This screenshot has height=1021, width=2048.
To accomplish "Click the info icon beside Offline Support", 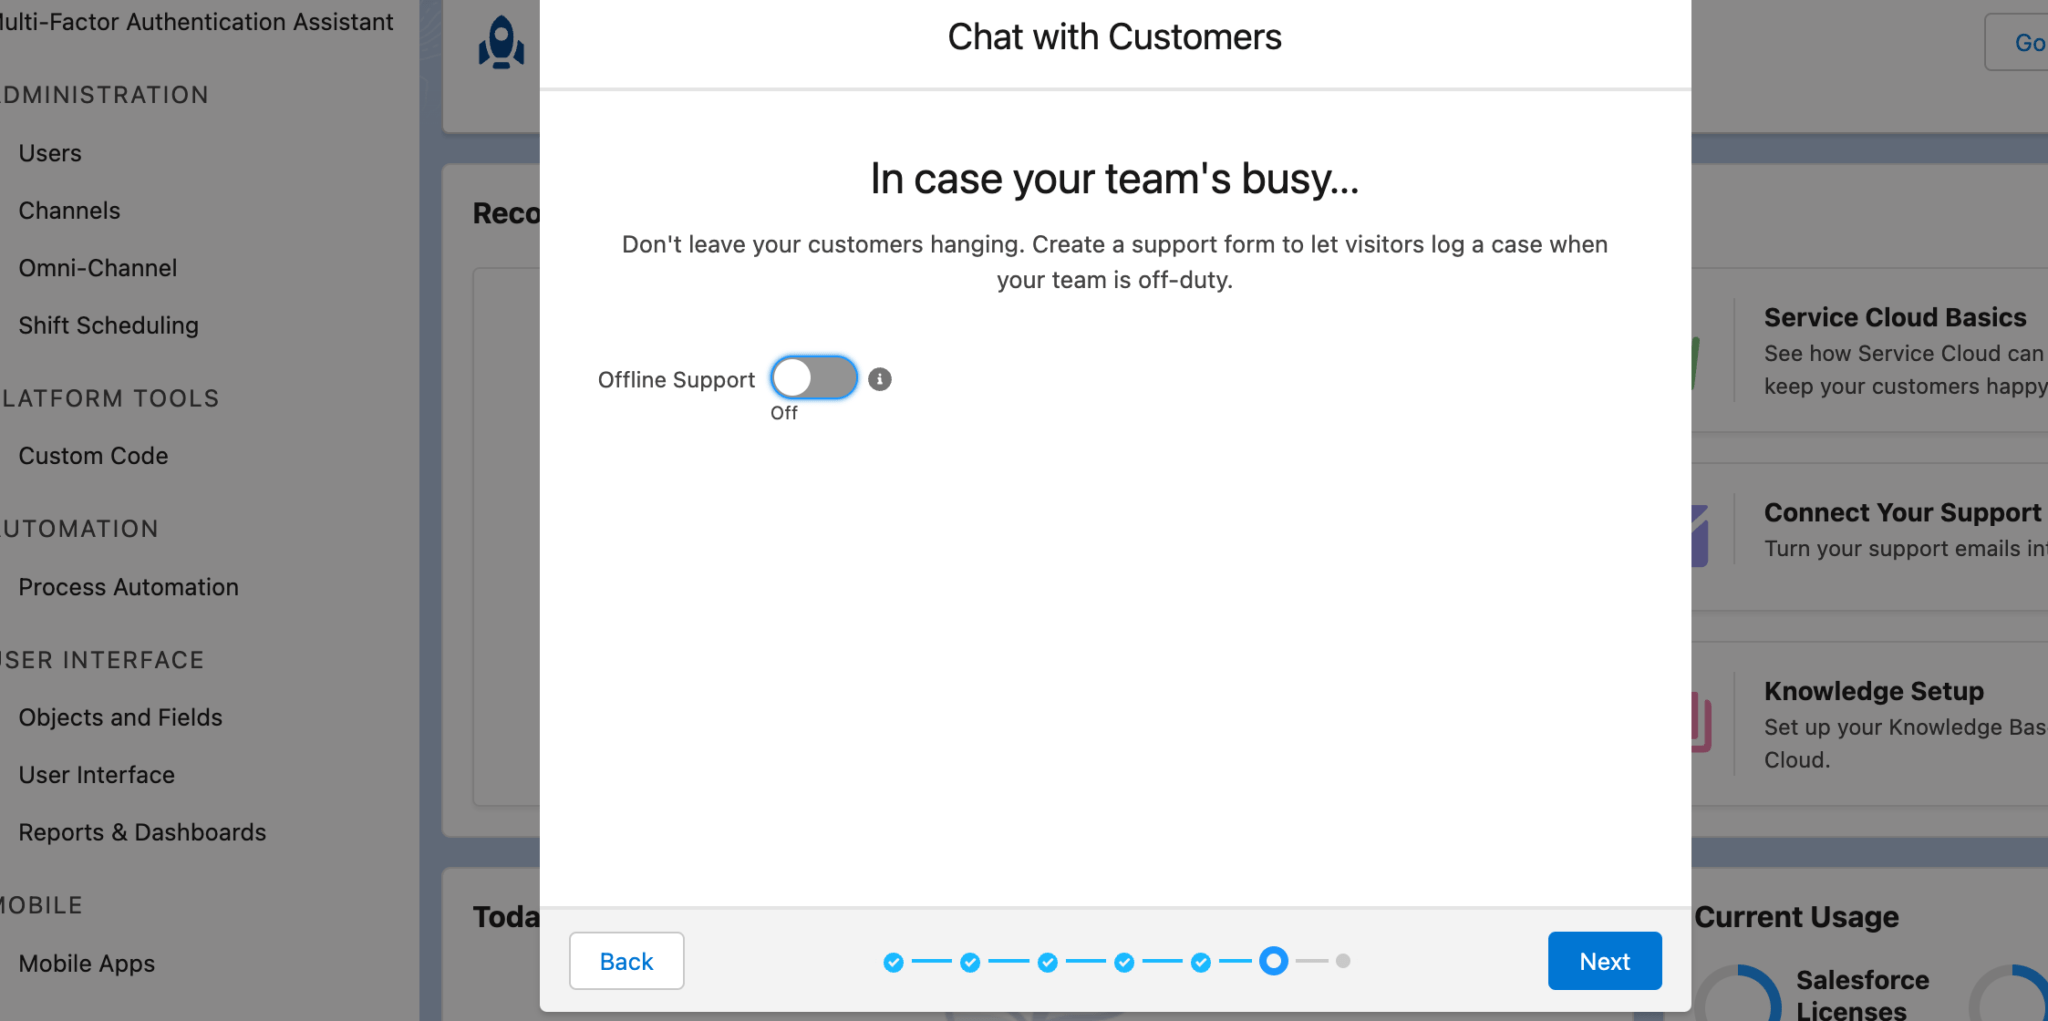I will pos(880,378).
